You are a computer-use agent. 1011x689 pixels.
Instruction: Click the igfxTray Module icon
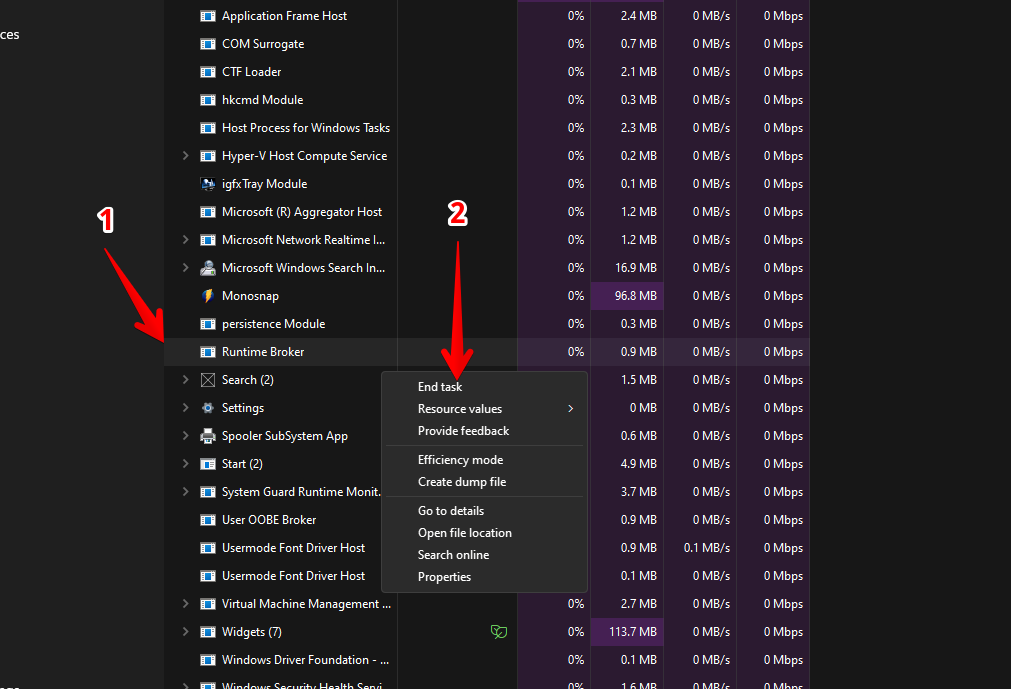click(208, 184)
